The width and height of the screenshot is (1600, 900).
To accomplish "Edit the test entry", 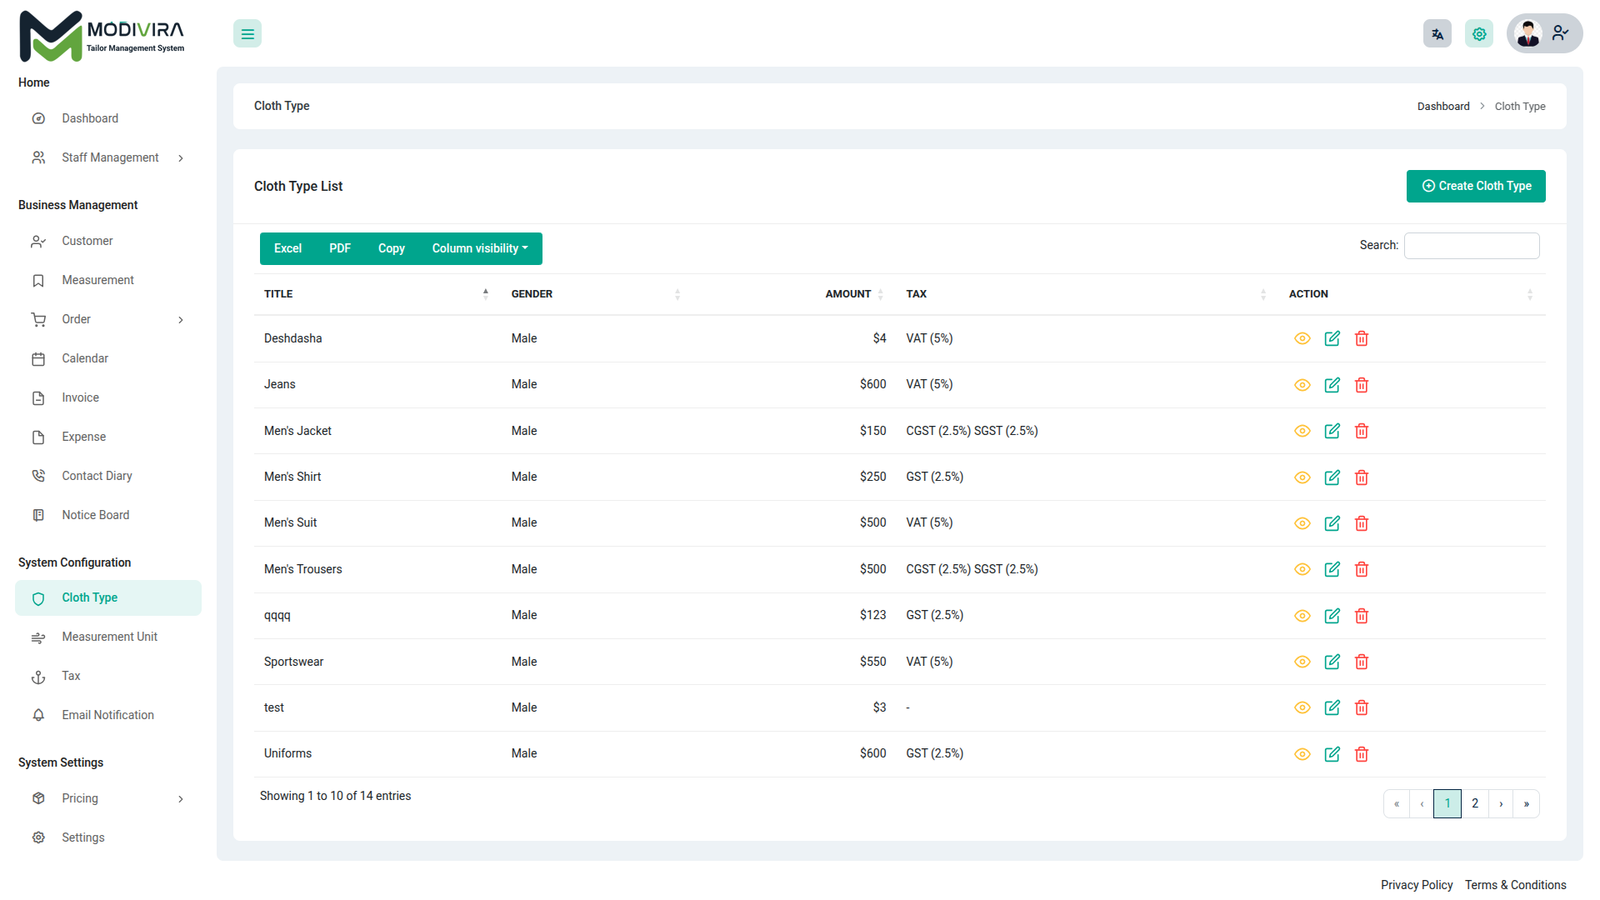I will [x=1332, y=708].
